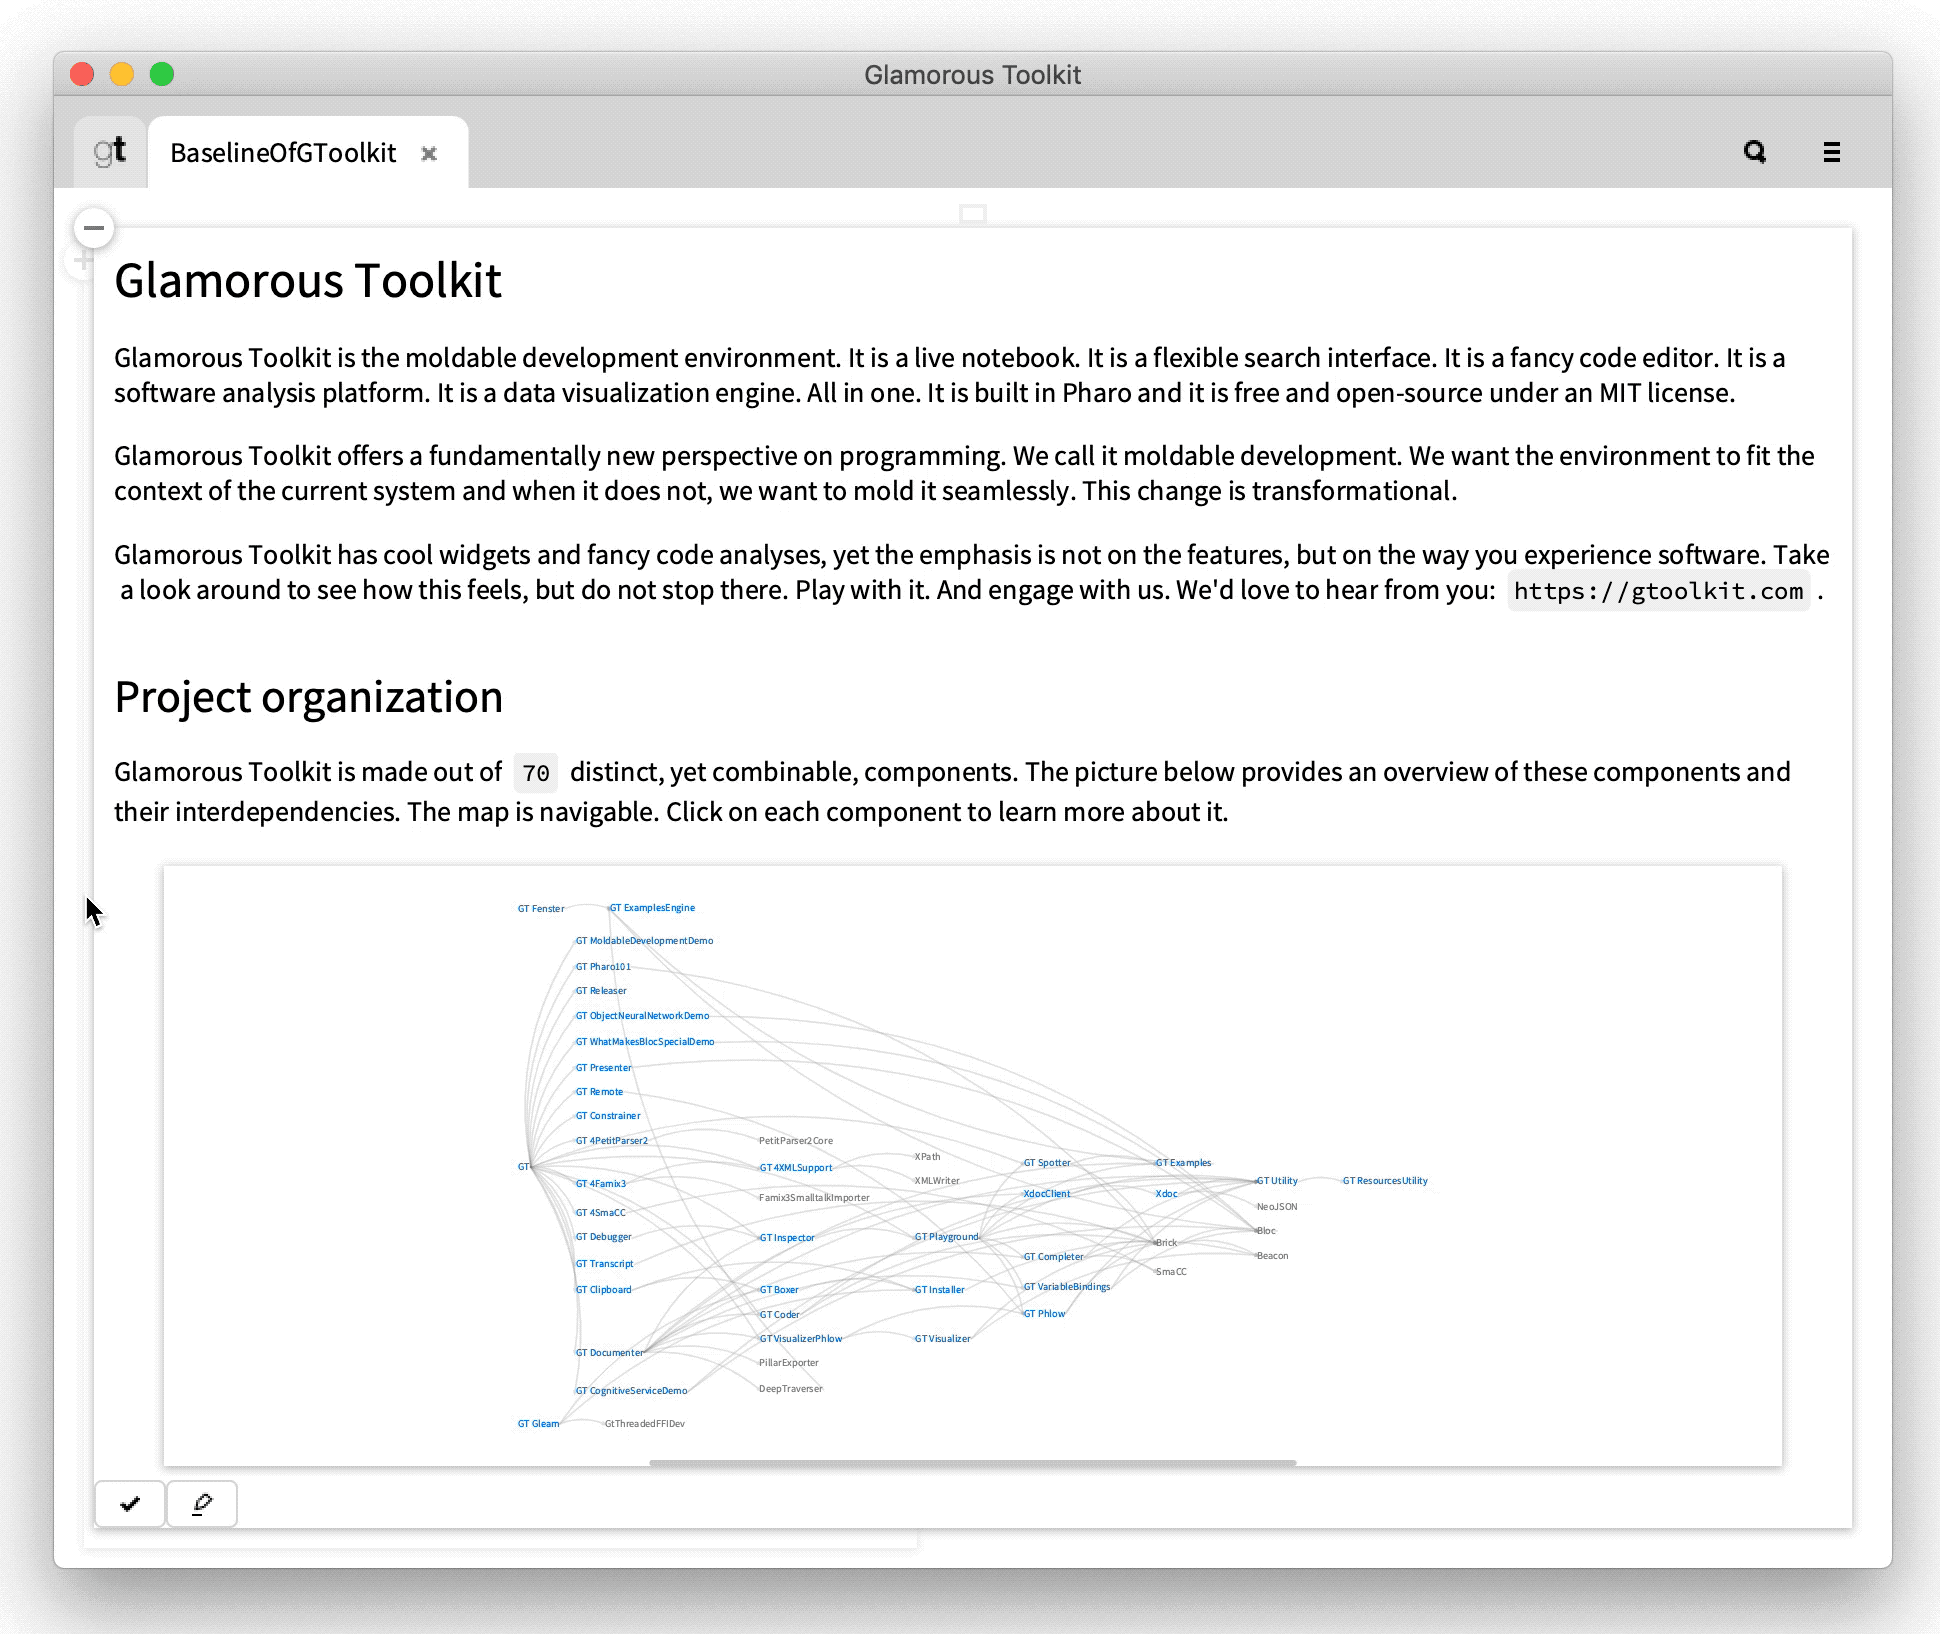Image resolution: width=1940 pixels, height=1634 pixels.
Task: Select the GT Gleam node
Action: (538, 1424)
